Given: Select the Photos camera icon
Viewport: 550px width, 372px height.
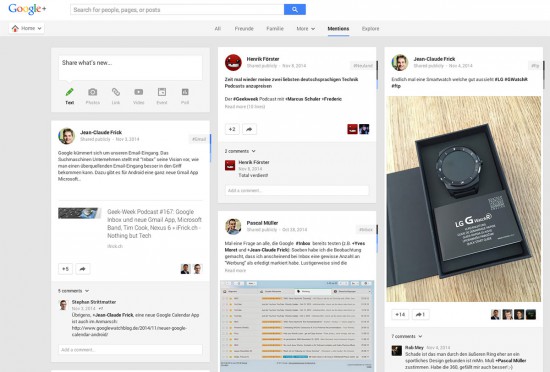Looking at the screenshot, I should (93, 92).
